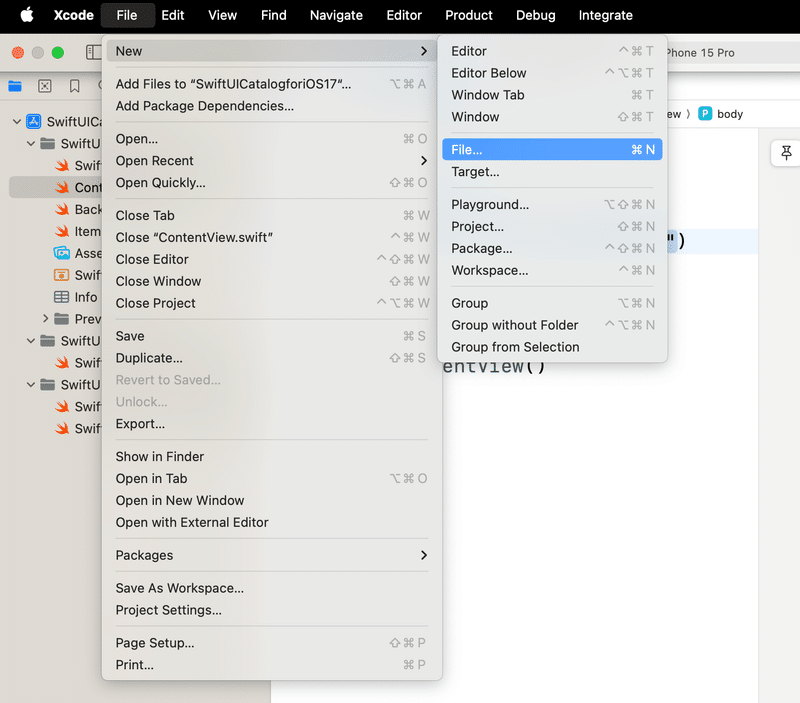800x703 pixels.
Task: Choose New Group item
Action: tap(552, 303)
